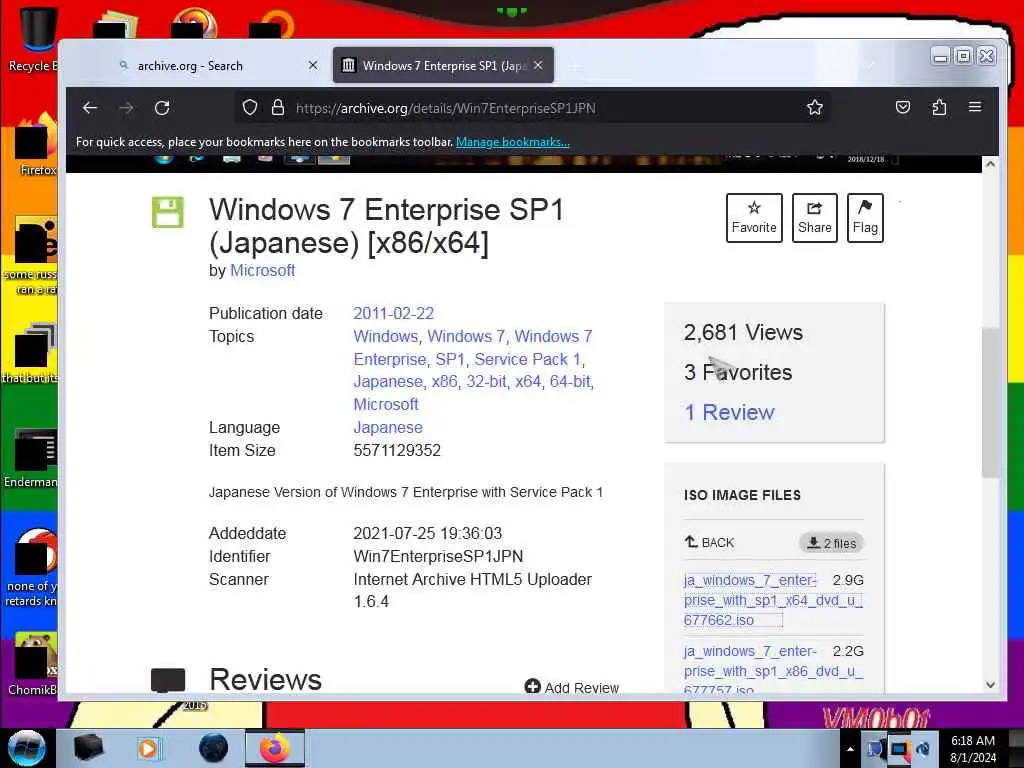Click the volume system tray icon
The width and height of the screenshot is (1024, 768).
tap(923, 749)
